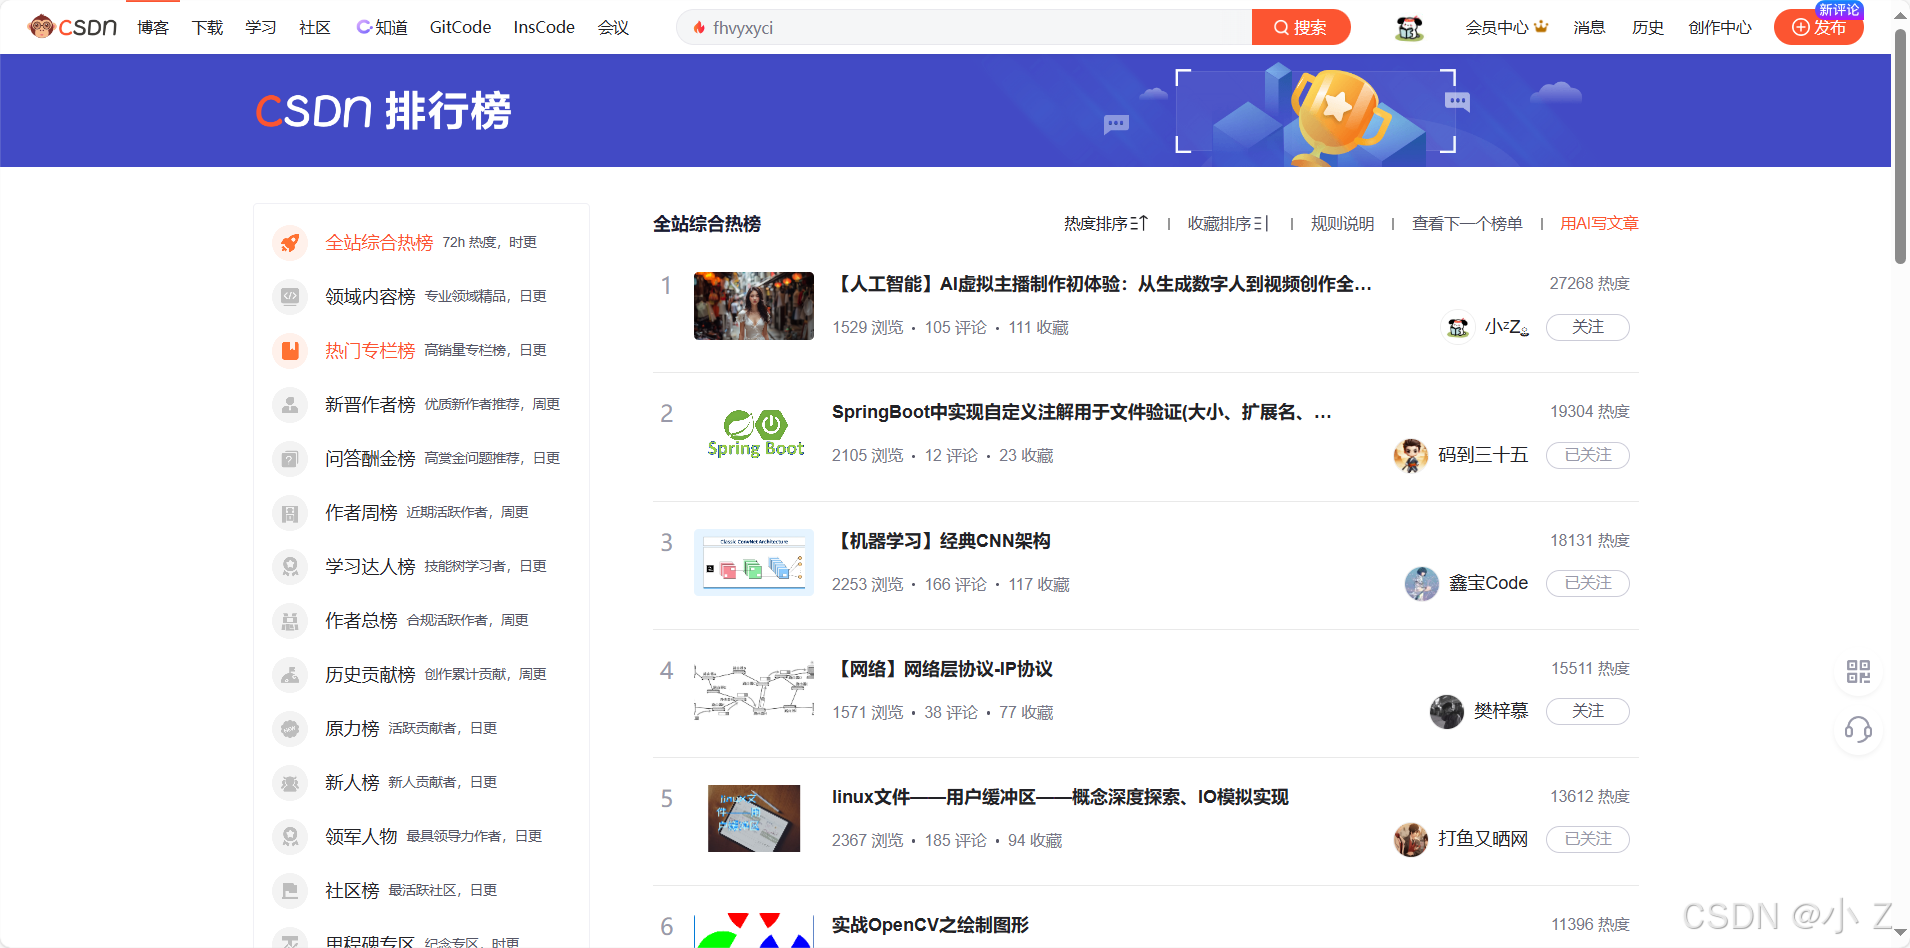Toggle follow state for 码到三十五 (已关注)
This screenshot has height=948, width=1910.
[x=1587, y=455]
